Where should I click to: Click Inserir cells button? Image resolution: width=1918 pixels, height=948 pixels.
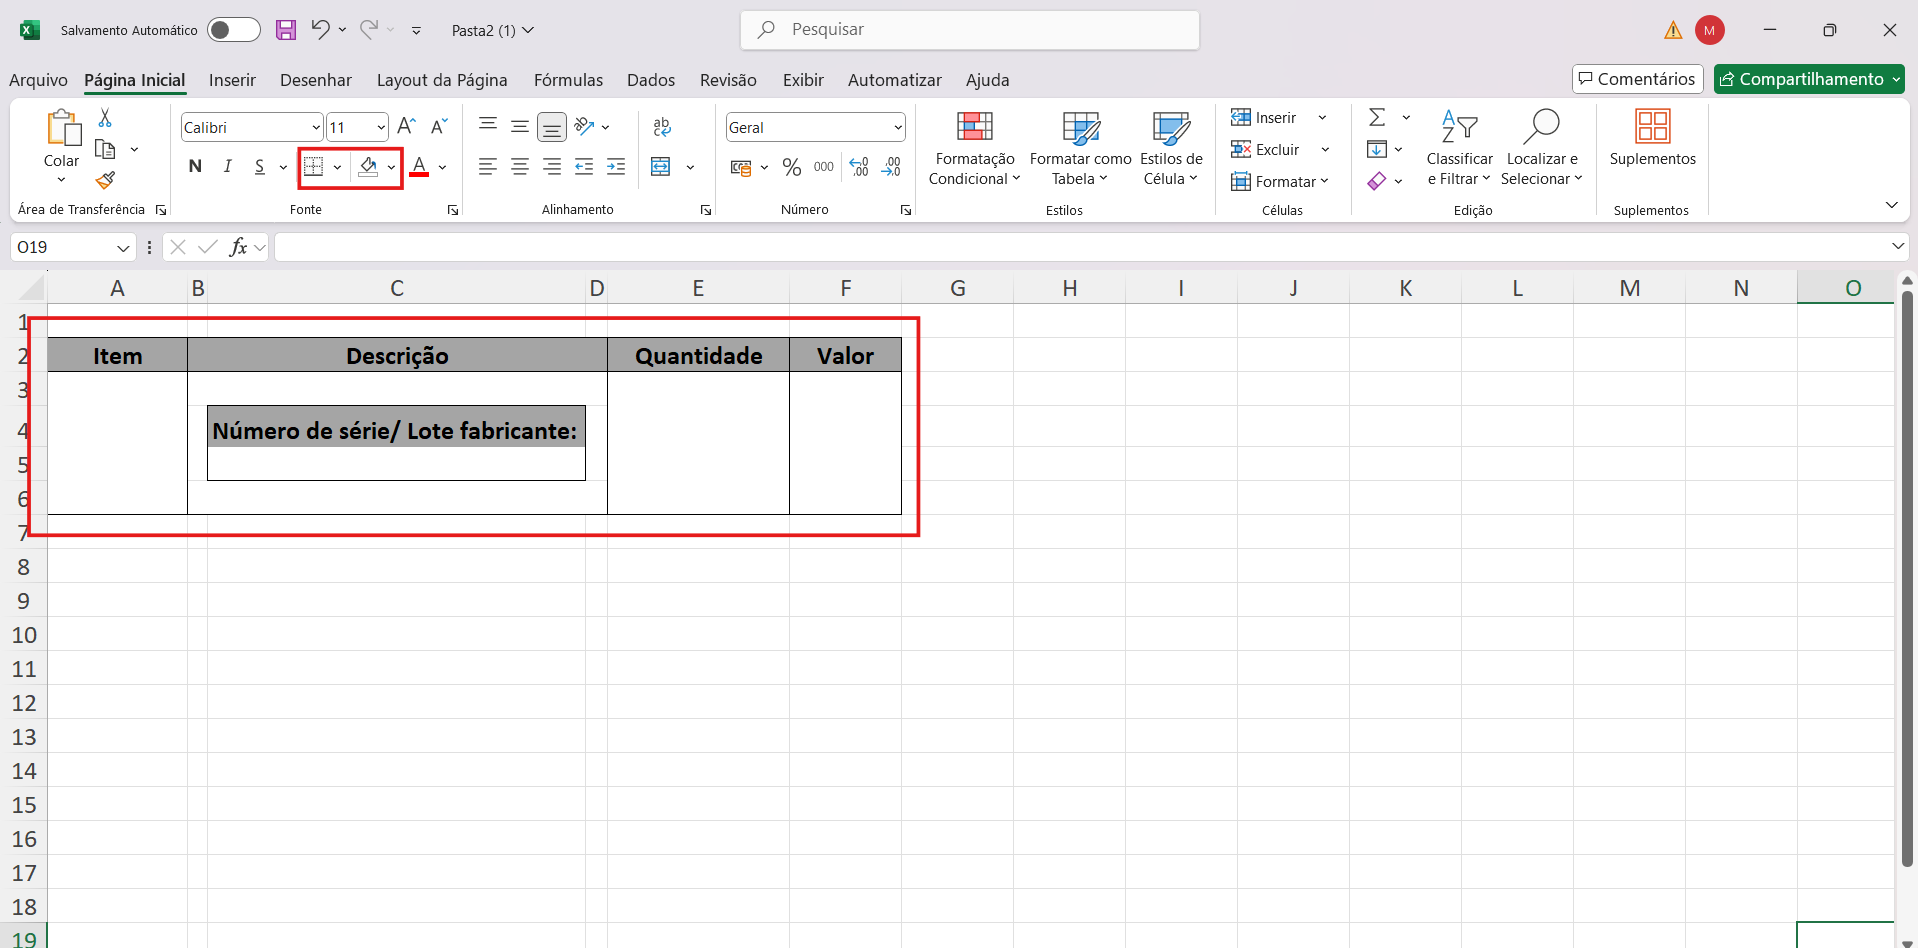click(x=1264, y=118)
